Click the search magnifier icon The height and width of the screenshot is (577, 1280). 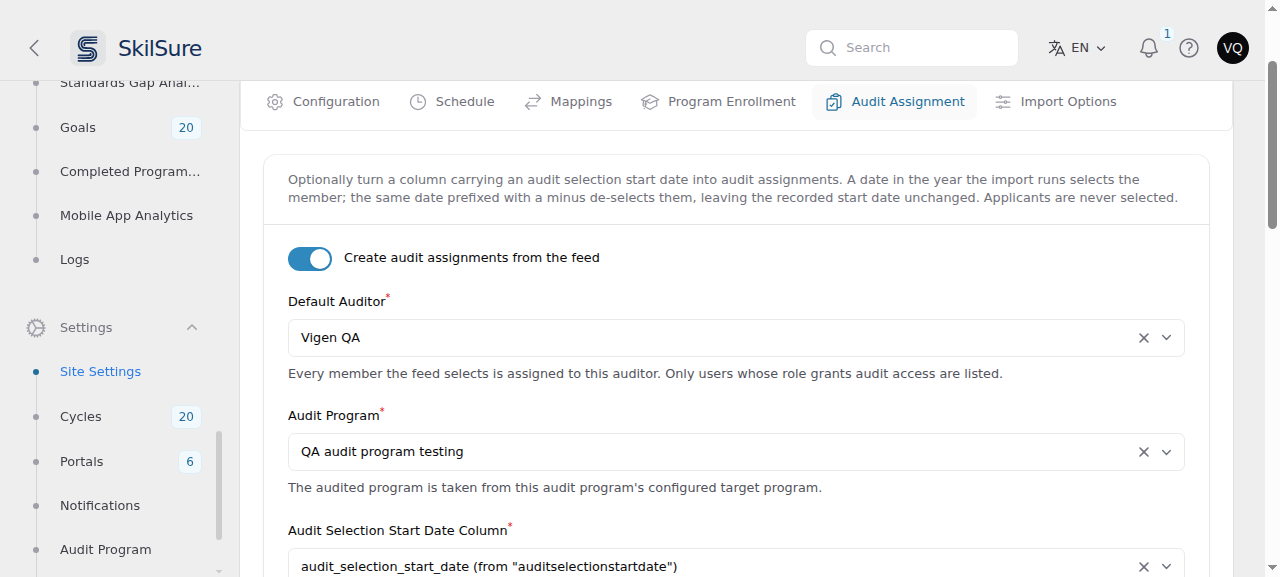[828, 48]
